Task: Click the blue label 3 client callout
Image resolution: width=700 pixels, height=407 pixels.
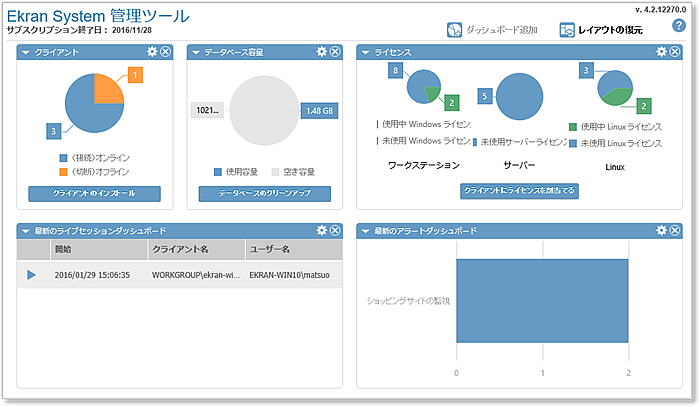Action: click(54, 131)
